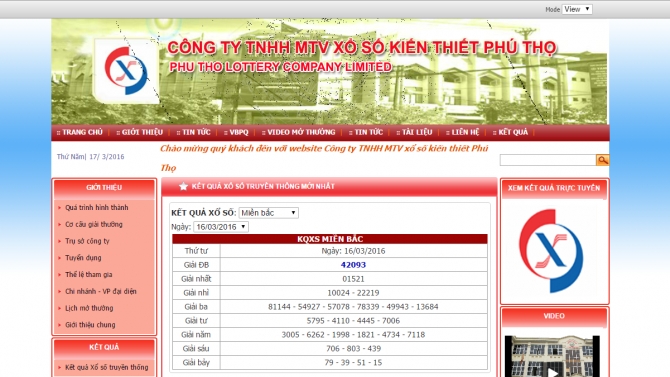Screen dimensions: 670x377
Task: Click the date text Thứ Năm 17/3/2016
Action: point(91,157)
